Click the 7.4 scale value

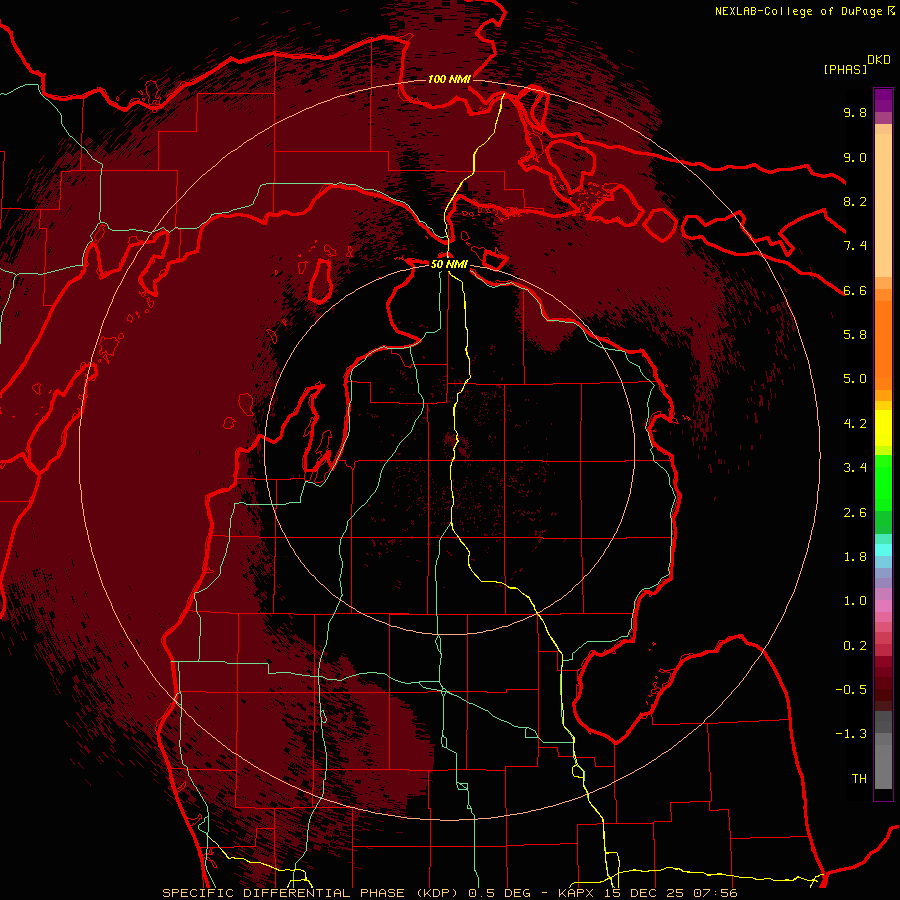click(x=855, y=246)
